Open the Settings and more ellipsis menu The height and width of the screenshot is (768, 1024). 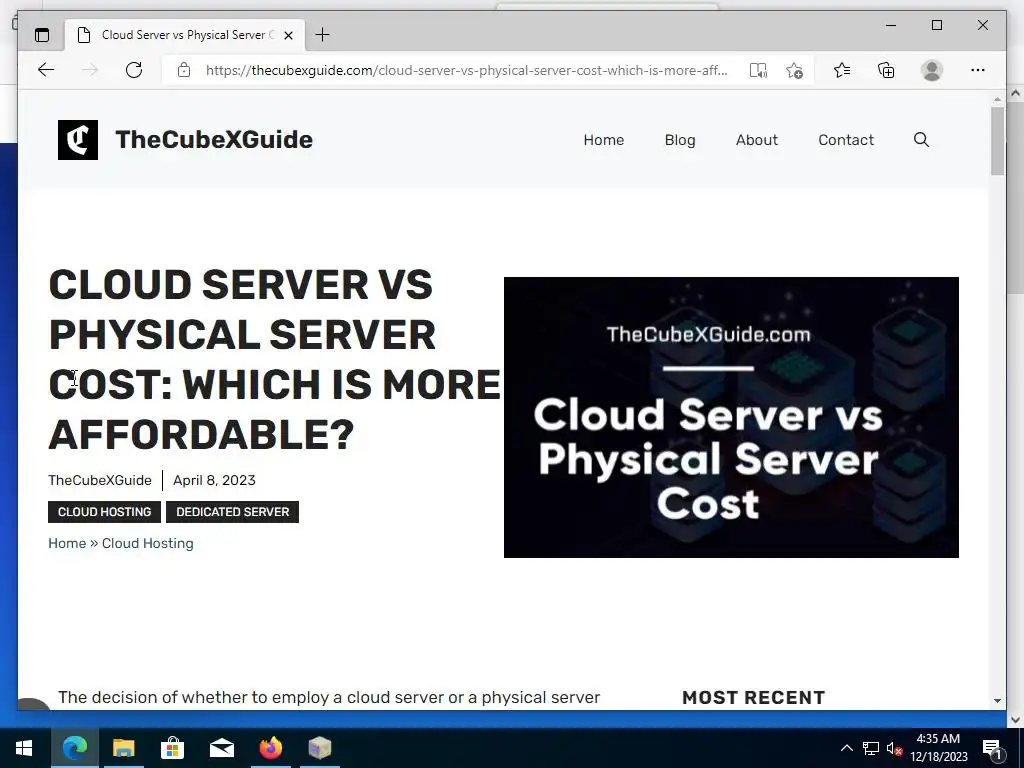click(978, 70)
